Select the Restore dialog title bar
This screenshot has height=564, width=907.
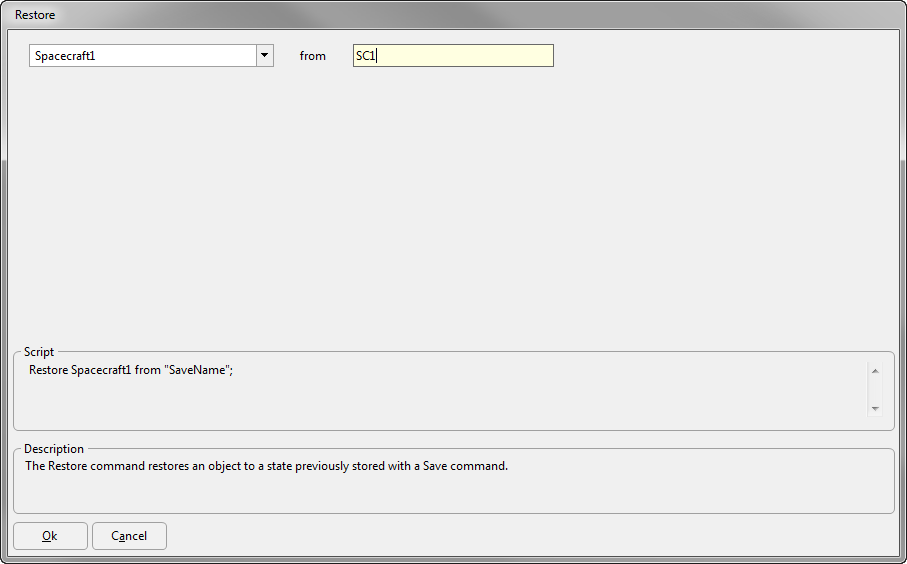(454, 14)
